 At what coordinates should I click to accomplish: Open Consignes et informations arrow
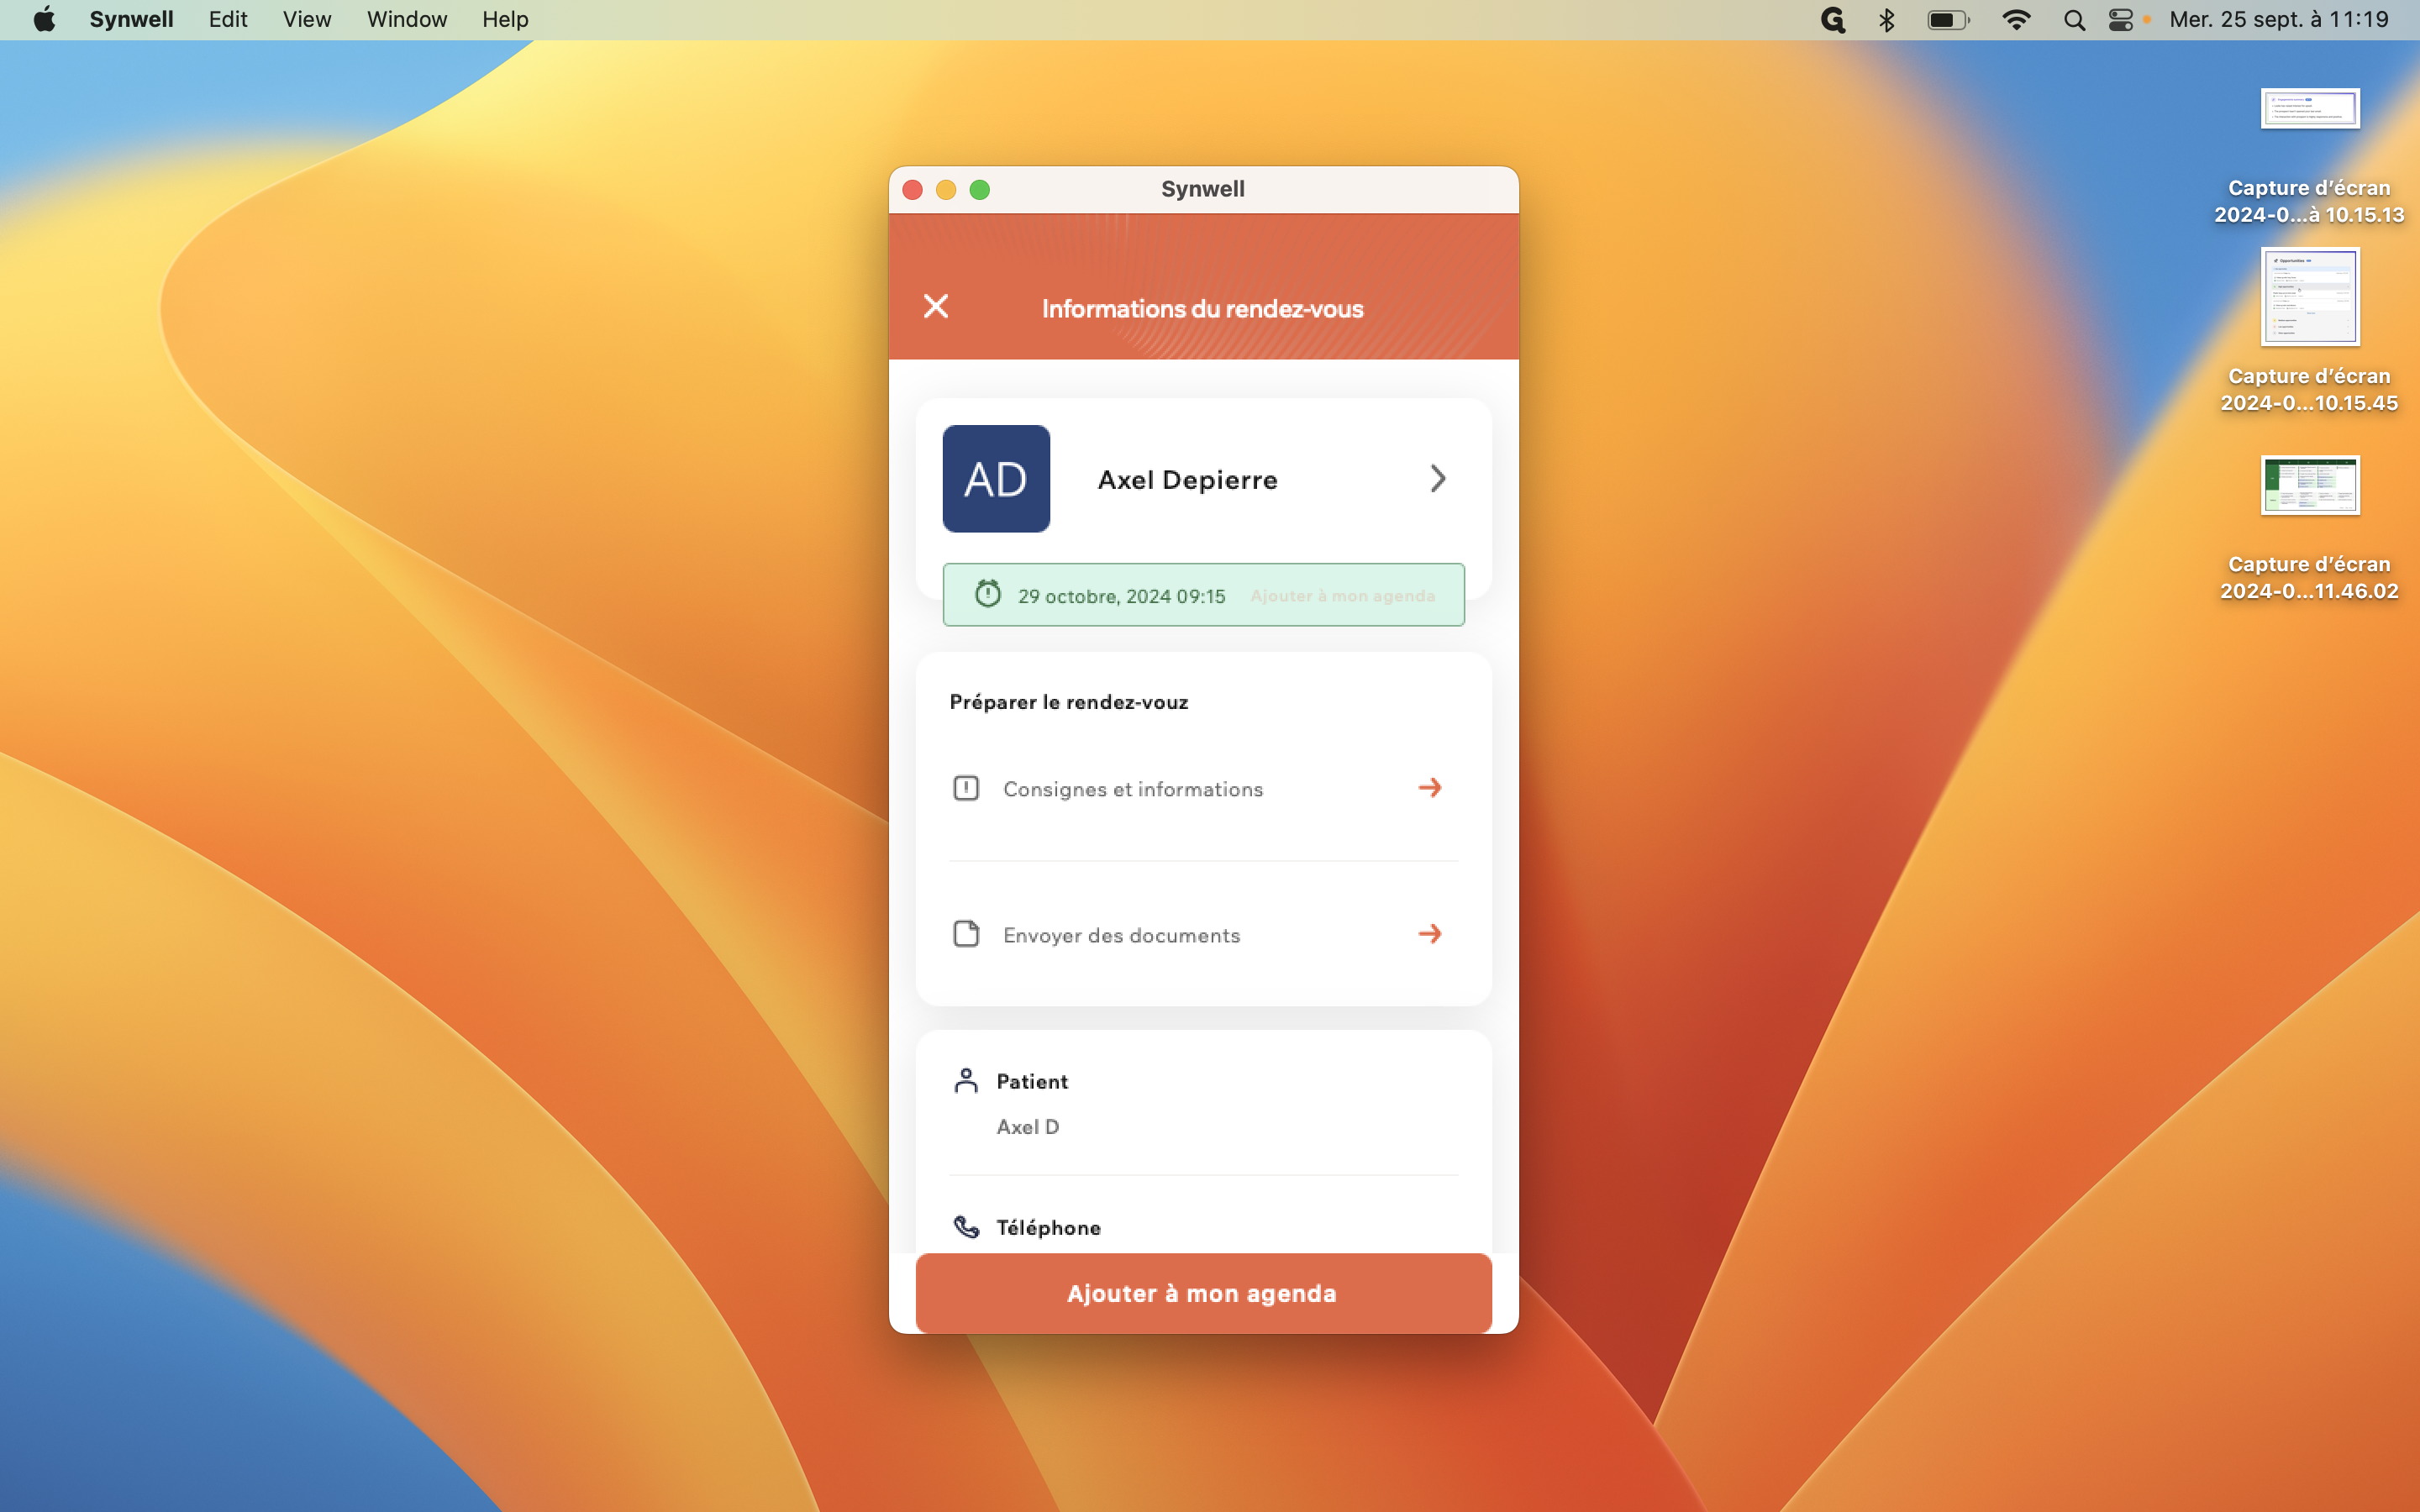pyautogui.click(x=1430, y=788)
